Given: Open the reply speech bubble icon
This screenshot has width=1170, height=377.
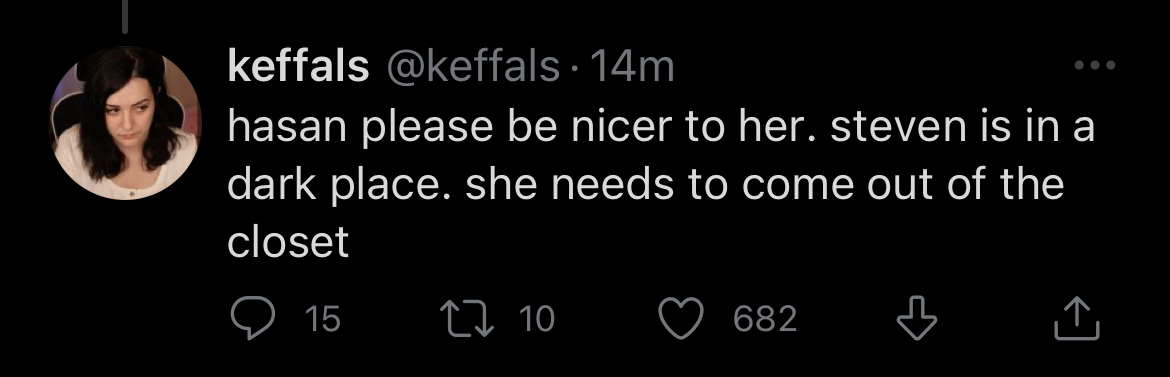Looking at the screenshot, I should (x=254, y=318).
